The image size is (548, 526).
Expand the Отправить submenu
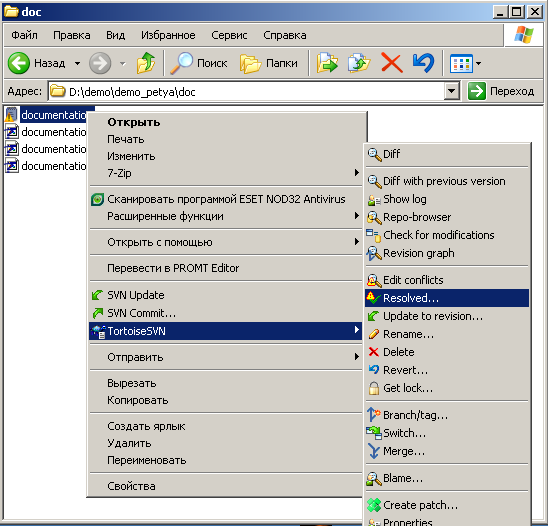click(225, 357)
